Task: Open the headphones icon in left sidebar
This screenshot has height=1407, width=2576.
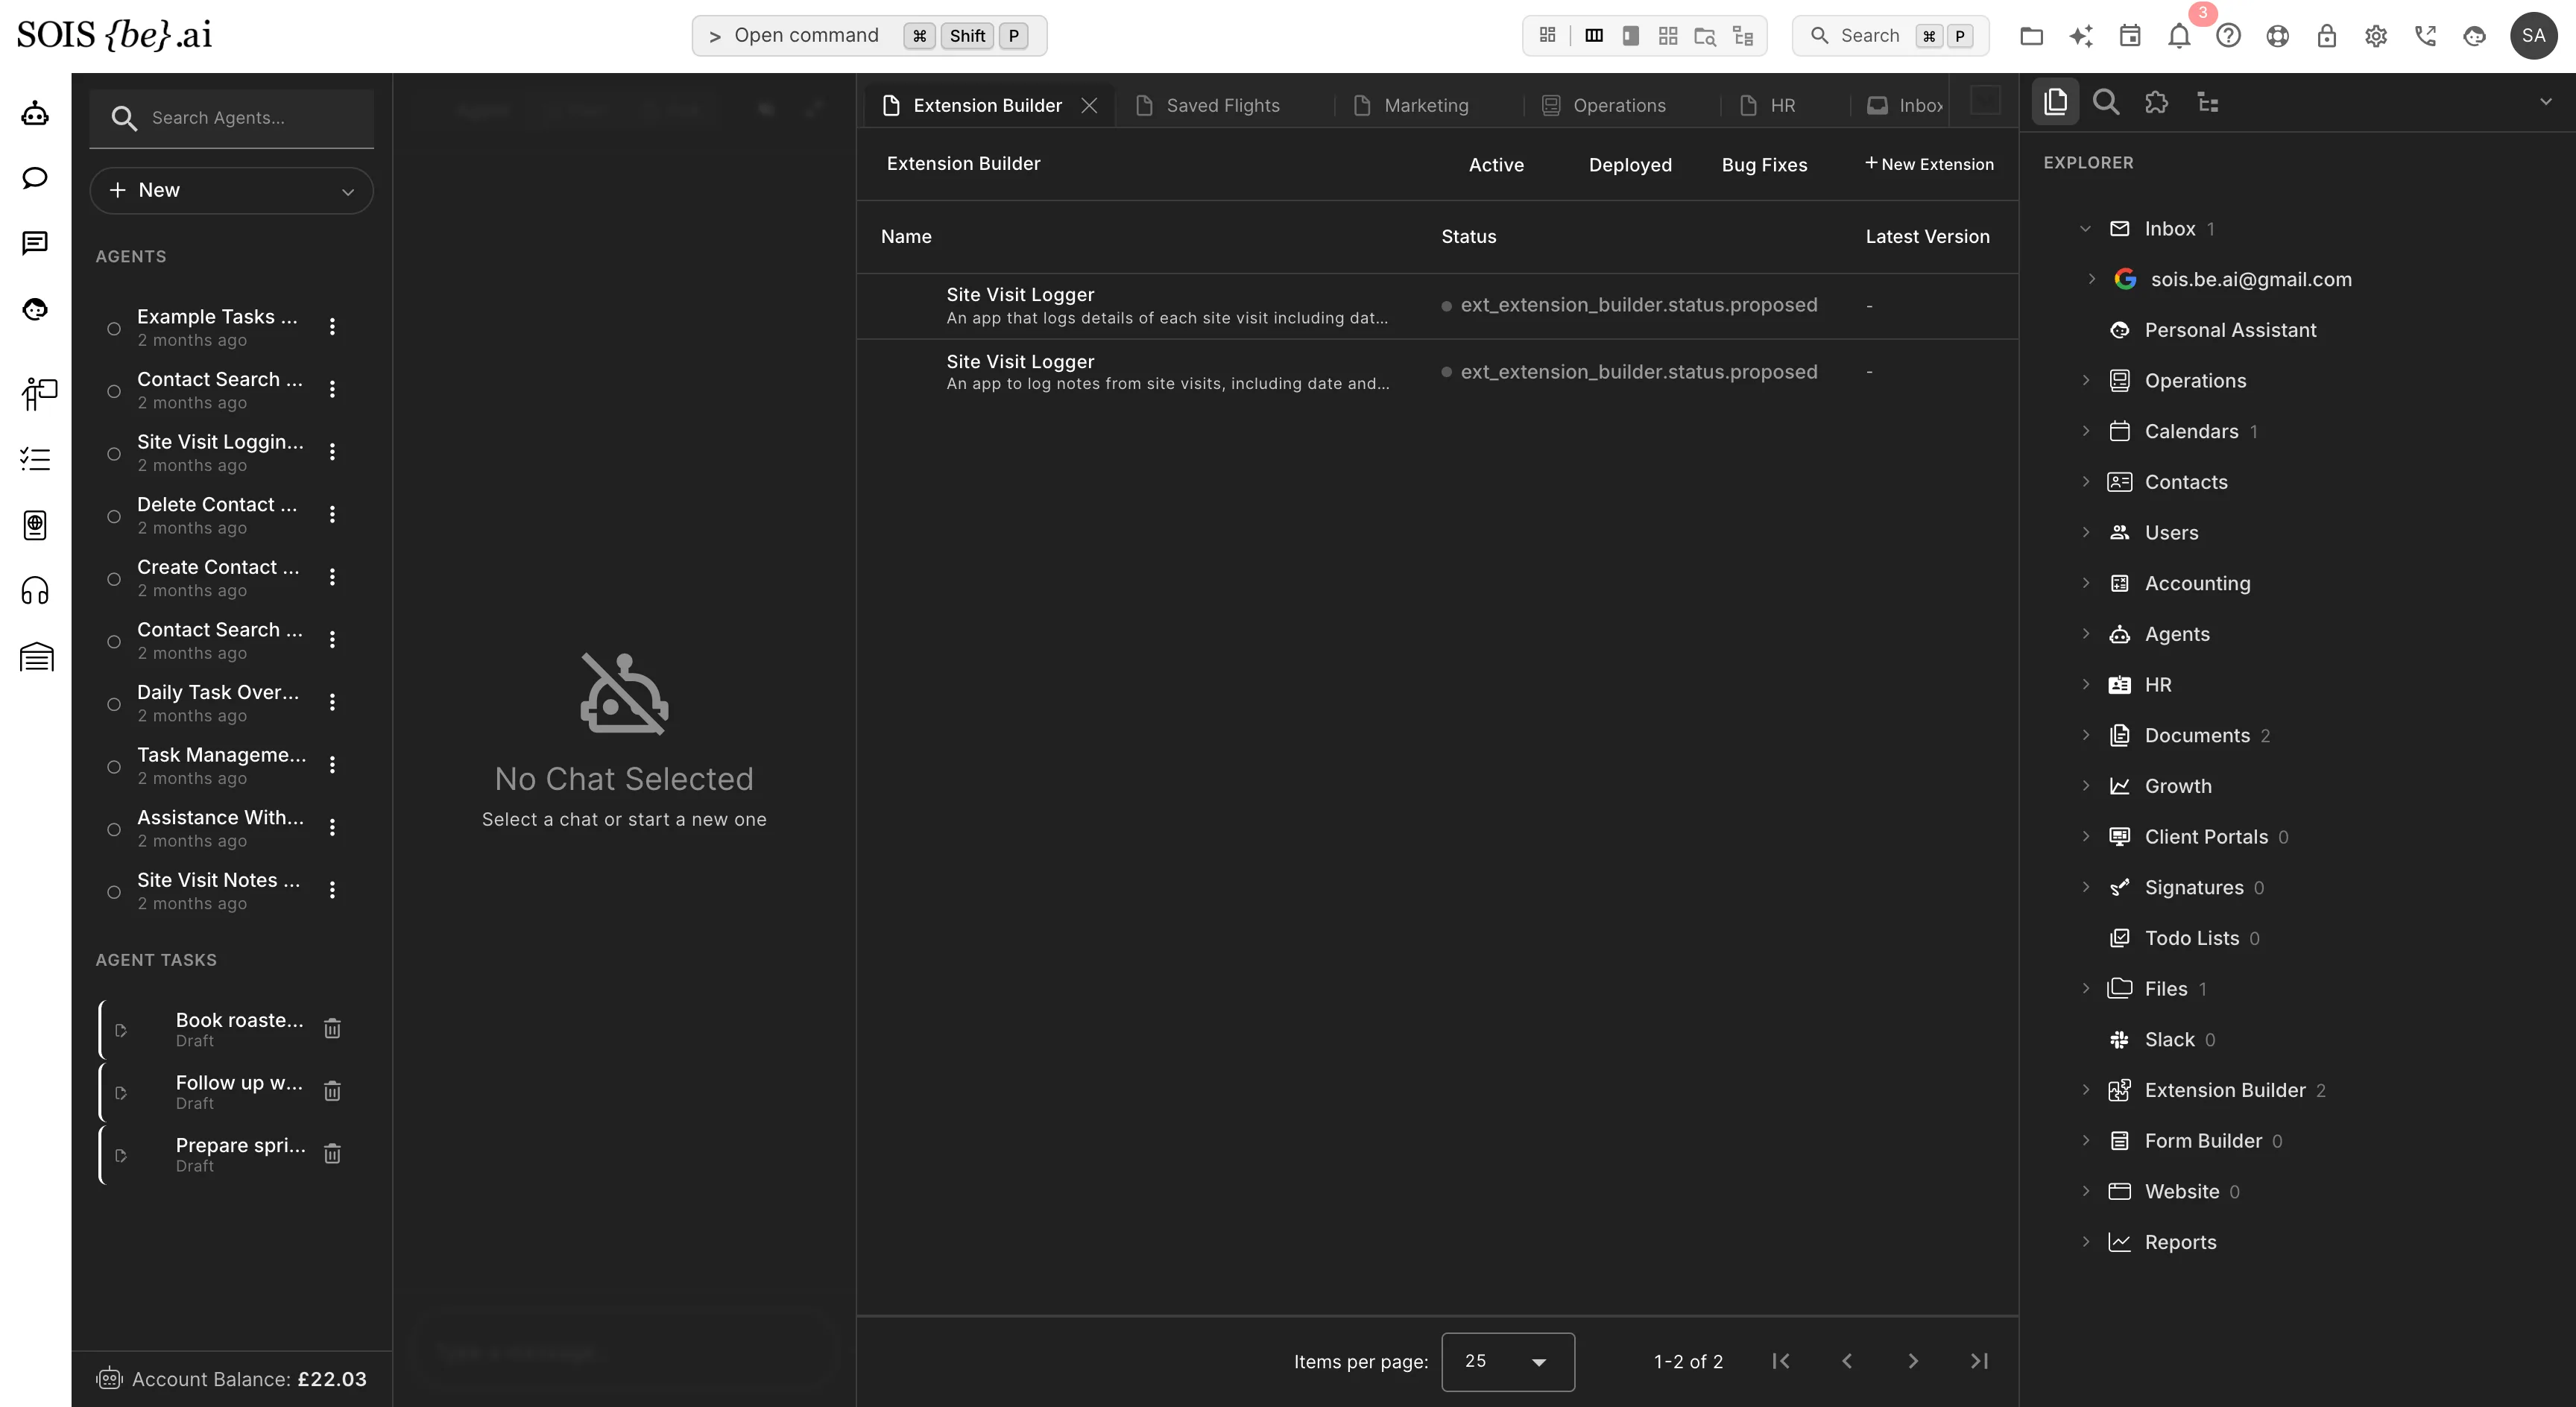Action: tap(35, 591)
